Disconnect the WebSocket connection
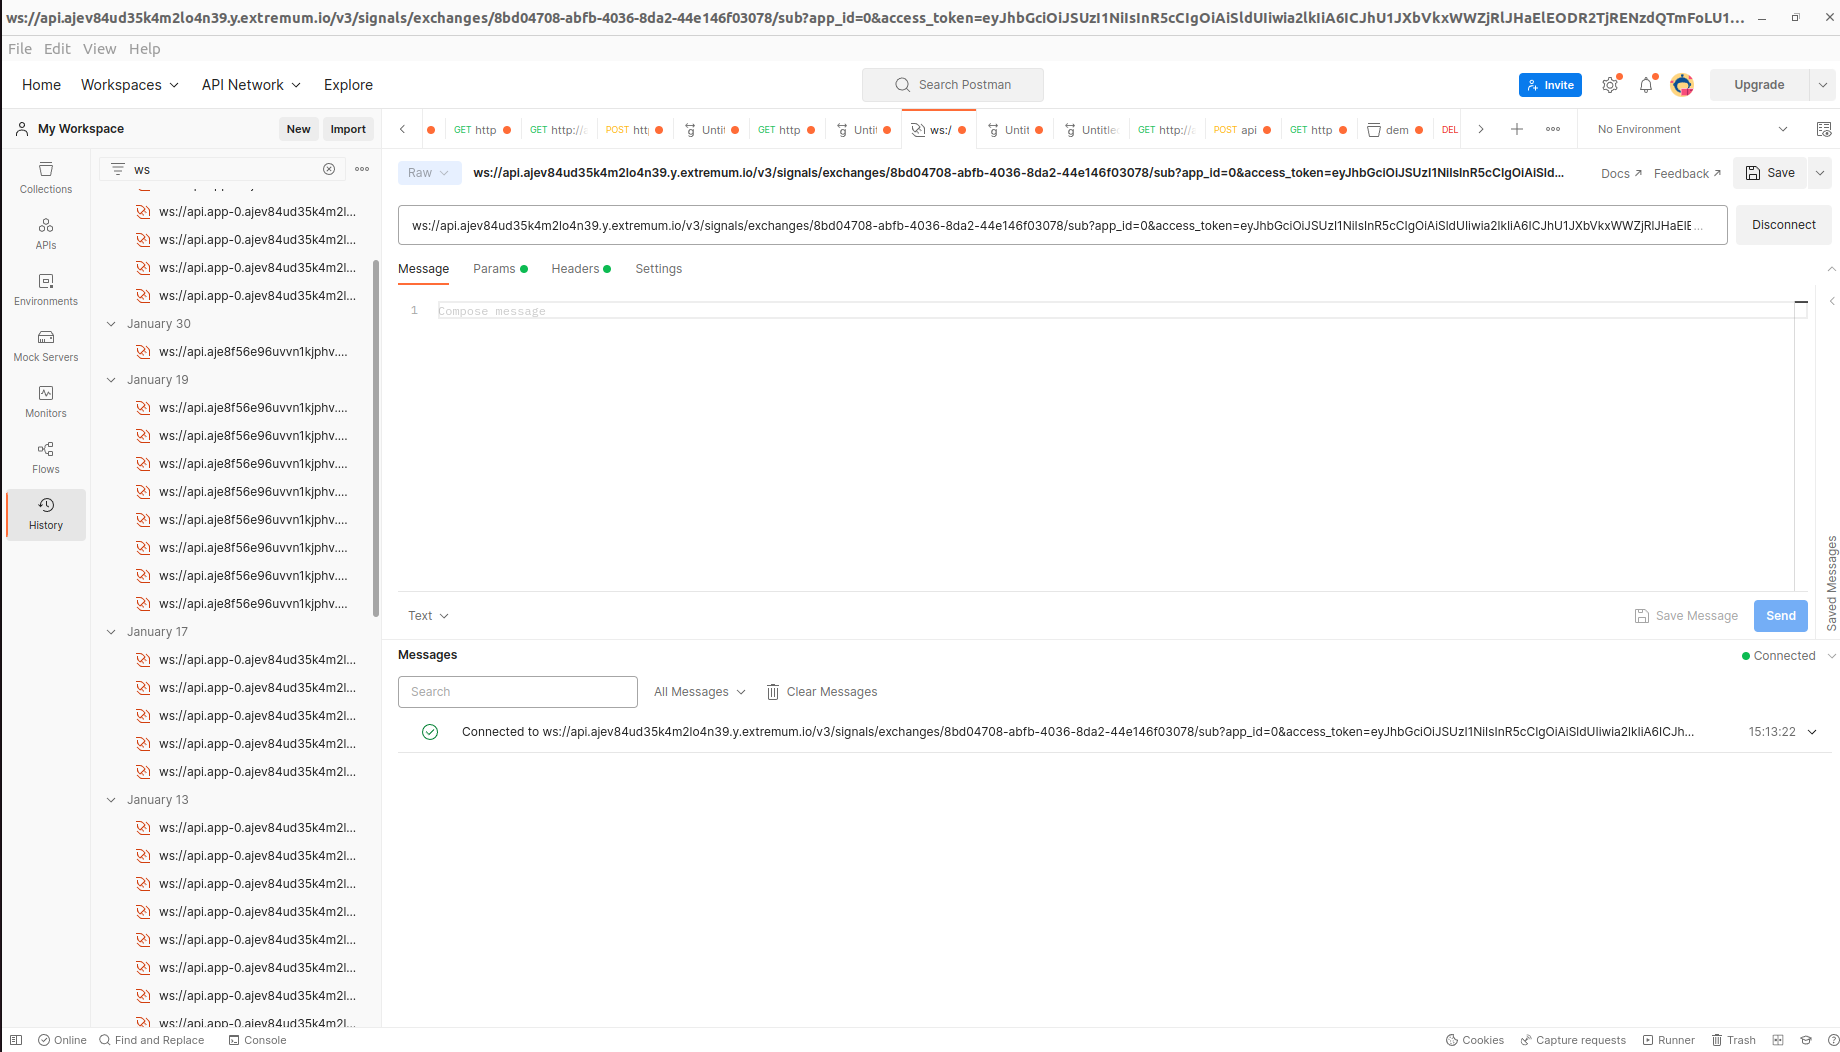Screen dimensions: 1840x1052 coord(1783,224)
